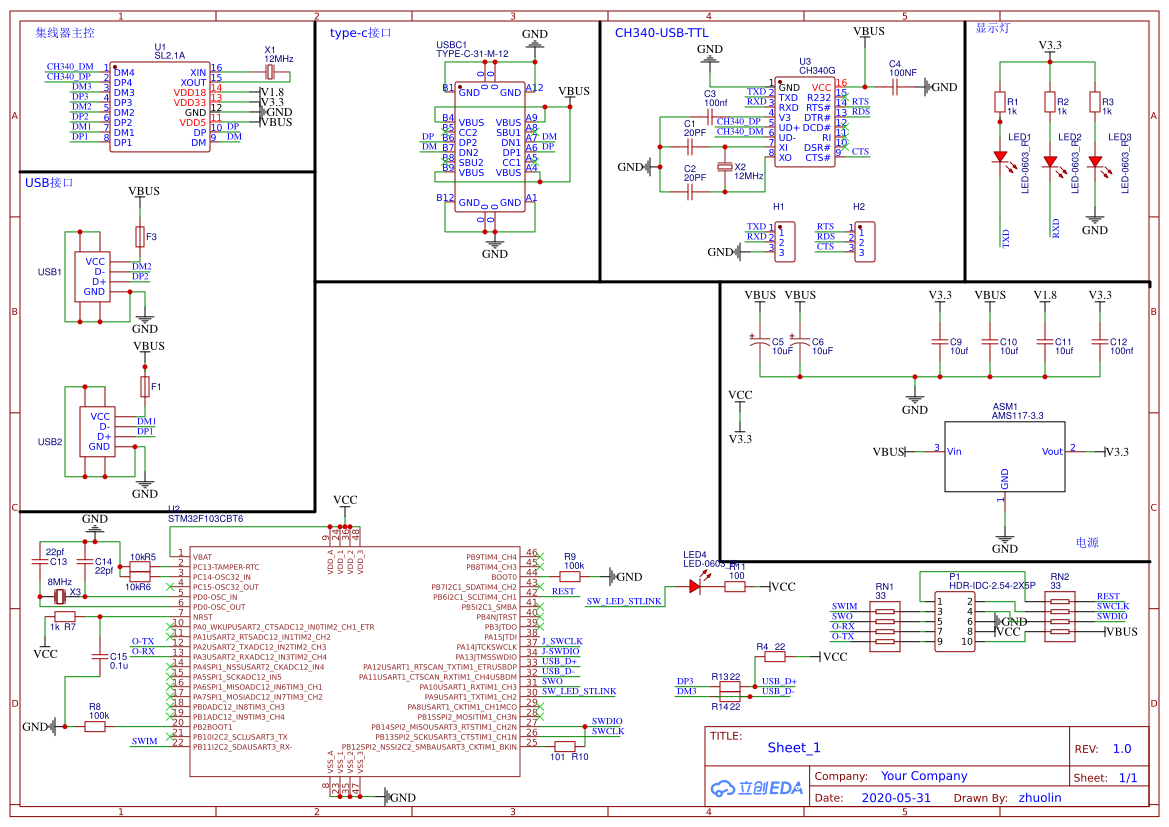The image size is (1169, 827).
Task: Click the F1 fuse symbol
Action: coord(145,386)
